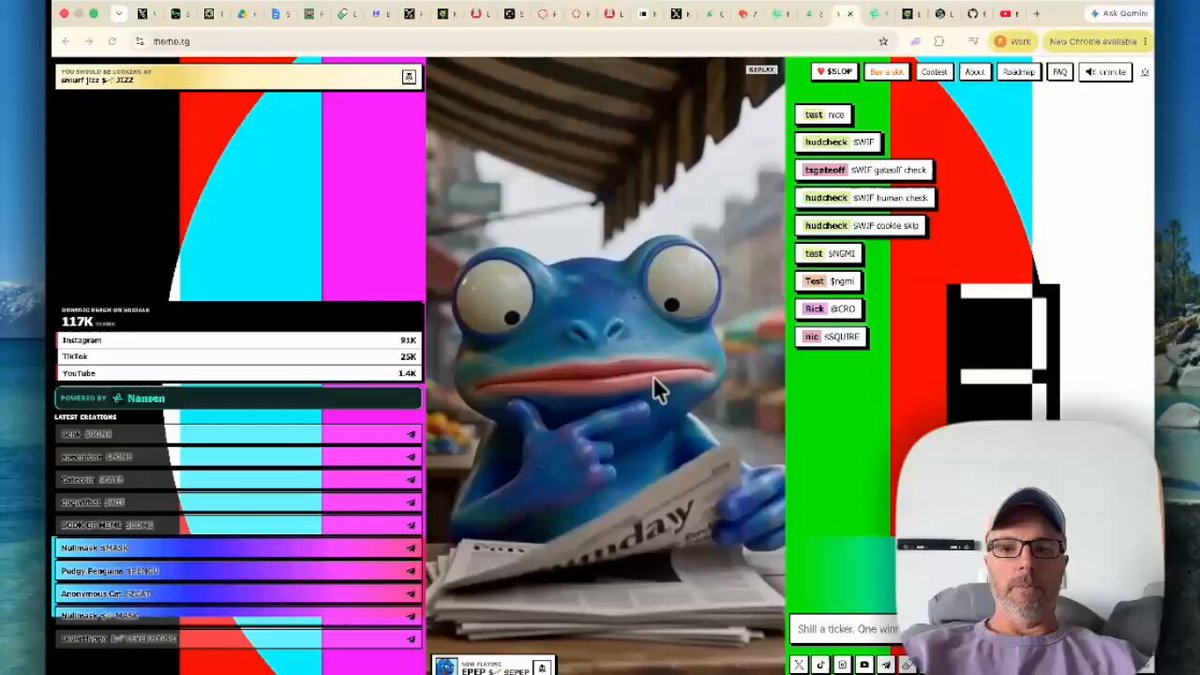1200x675 pixels.
Task: Click the Shill a ticker input field
Action: point(846,629)
